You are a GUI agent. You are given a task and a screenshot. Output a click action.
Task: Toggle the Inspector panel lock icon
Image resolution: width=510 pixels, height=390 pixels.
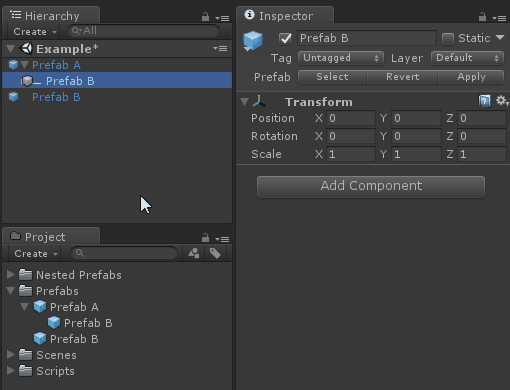(482, 17)
